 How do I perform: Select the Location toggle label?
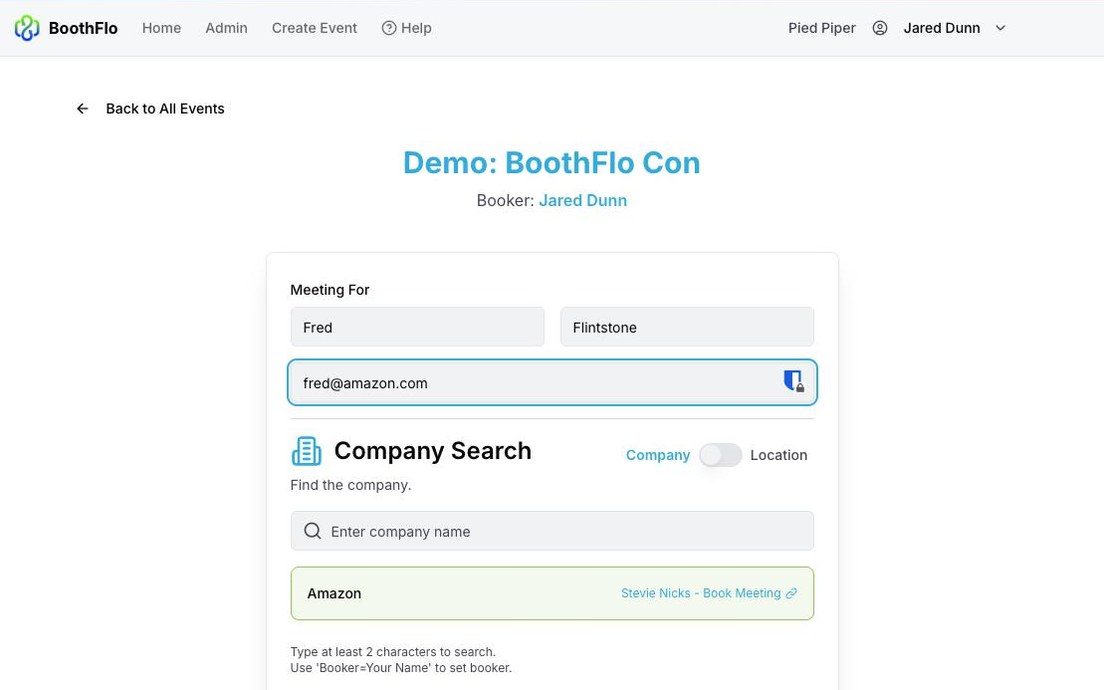(x=779, y=456)
